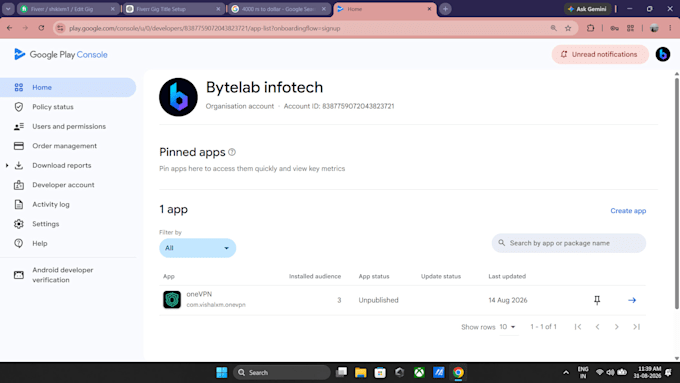
Task: Click the Create app link
Action: 628,211
